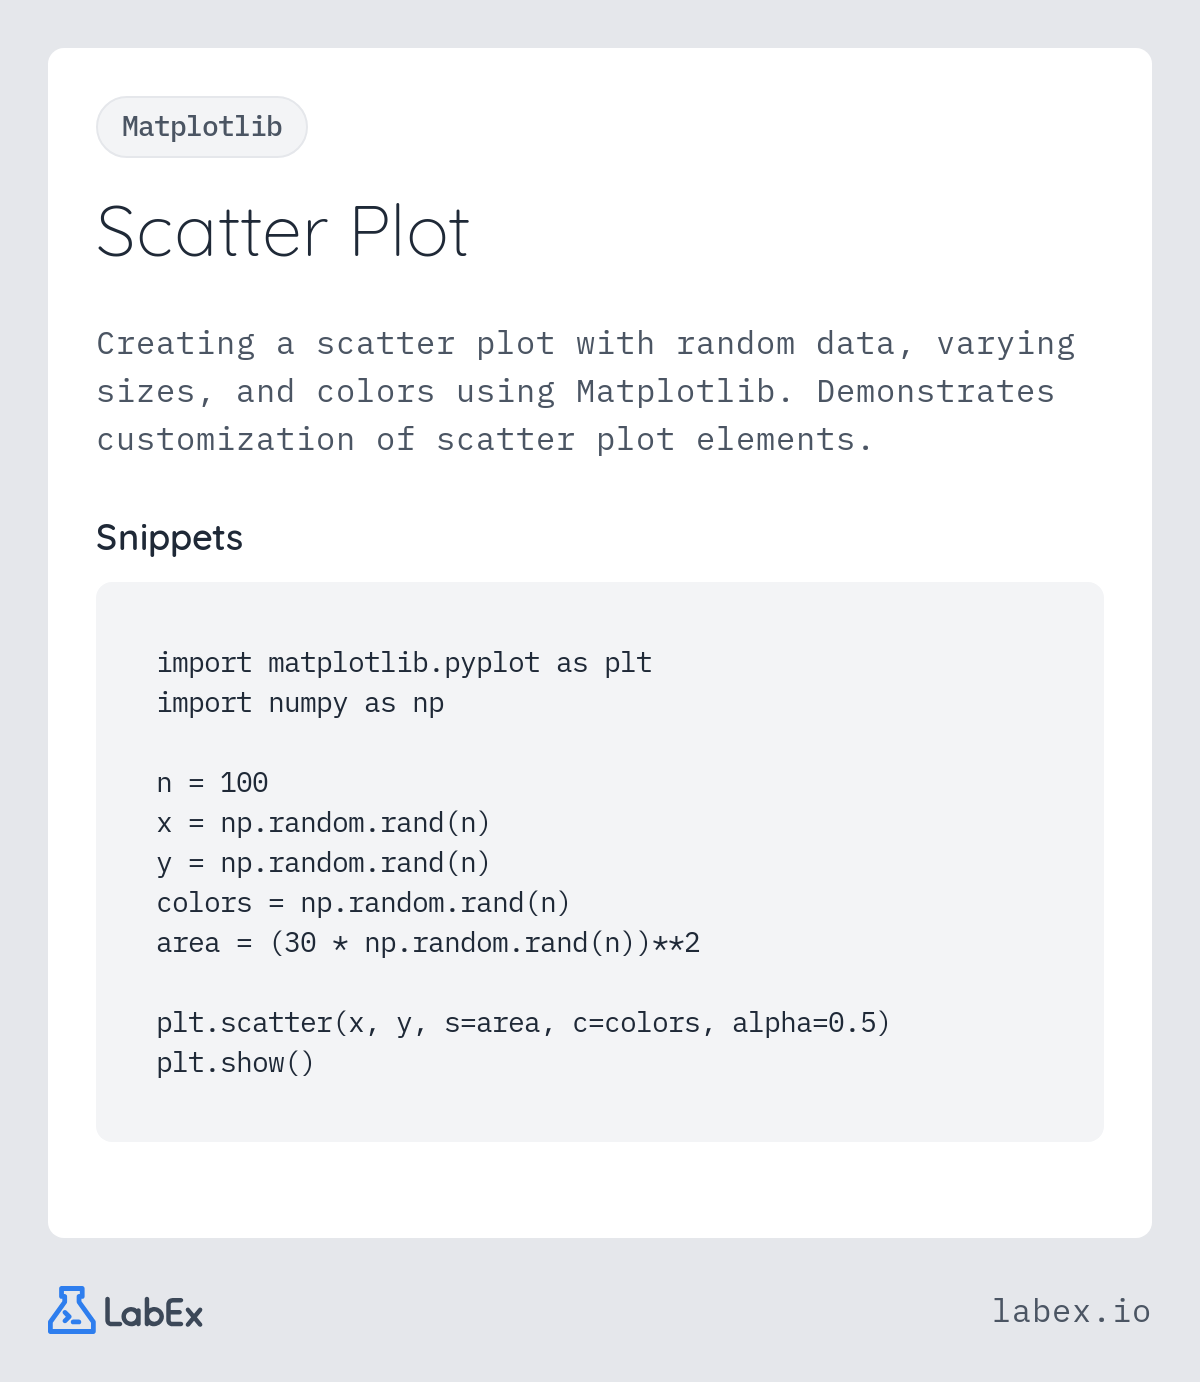Viewport: 1200px width, 1382px height.
Task: Click the plt.show() code line
Action: click(235, 1063)
